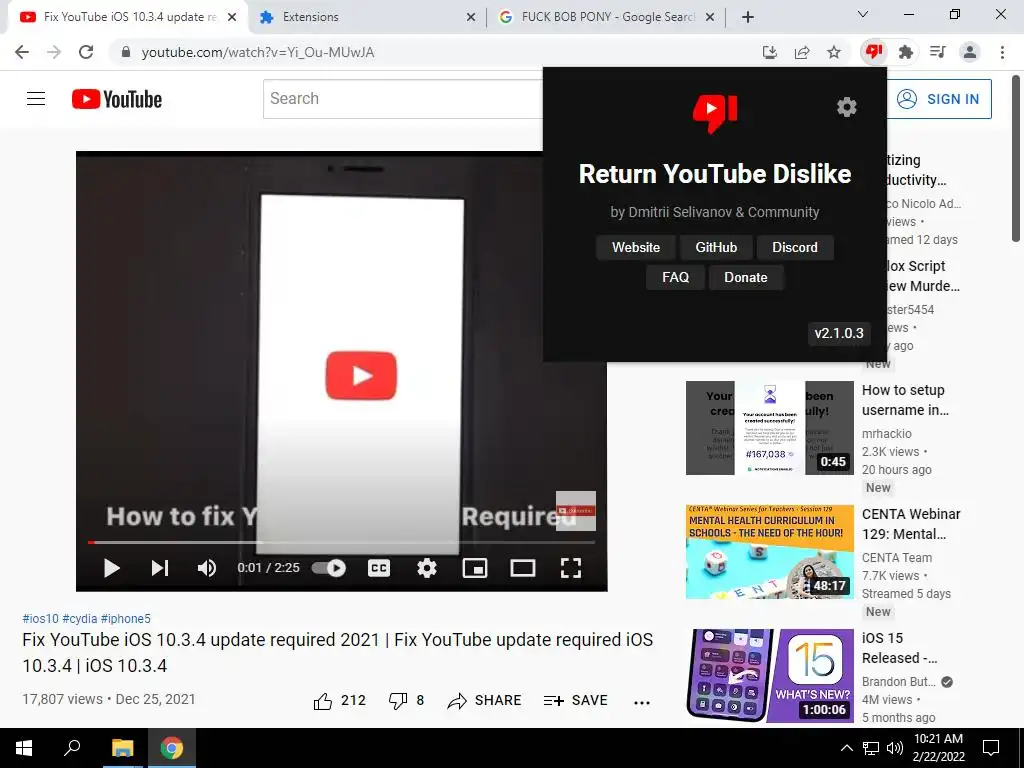This screenshot has height=768, width=1024.
Task: Click the SIGN IN button
Action: pyautogui.click(x=939, y=99)
